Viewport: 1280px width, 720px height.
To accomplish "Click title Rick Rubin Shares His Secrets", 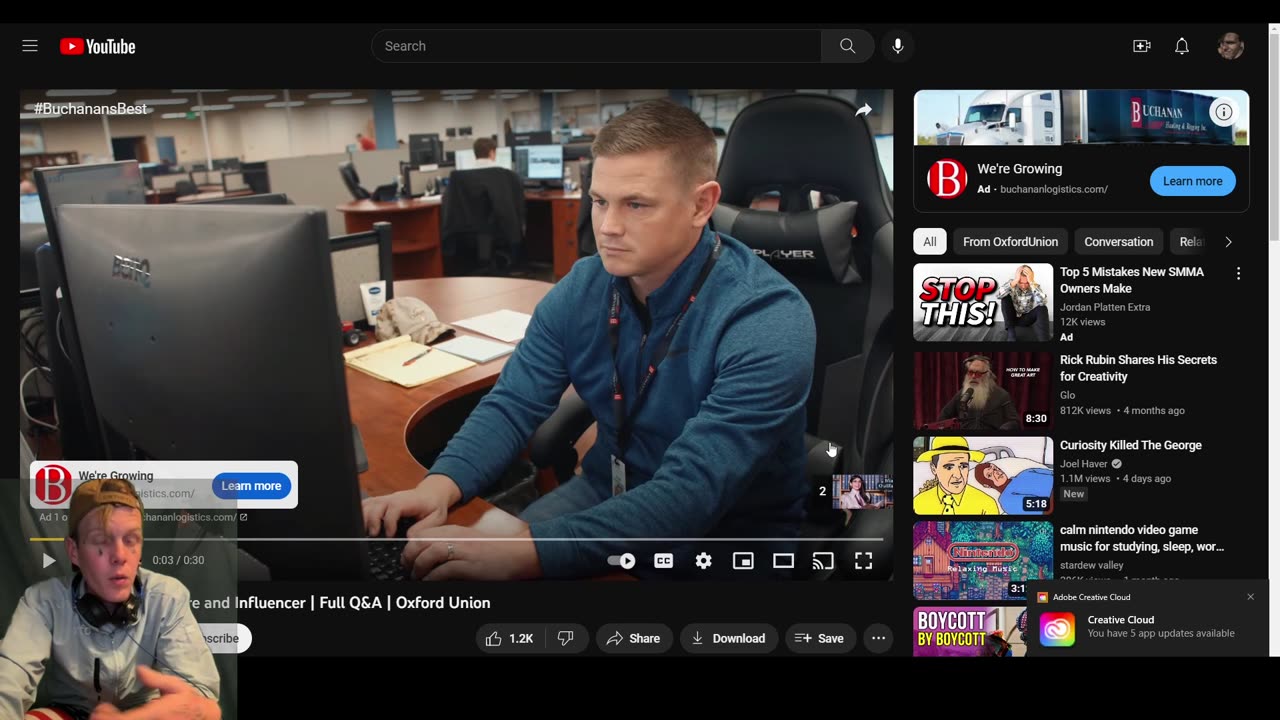I will (x=1138, y=368).
